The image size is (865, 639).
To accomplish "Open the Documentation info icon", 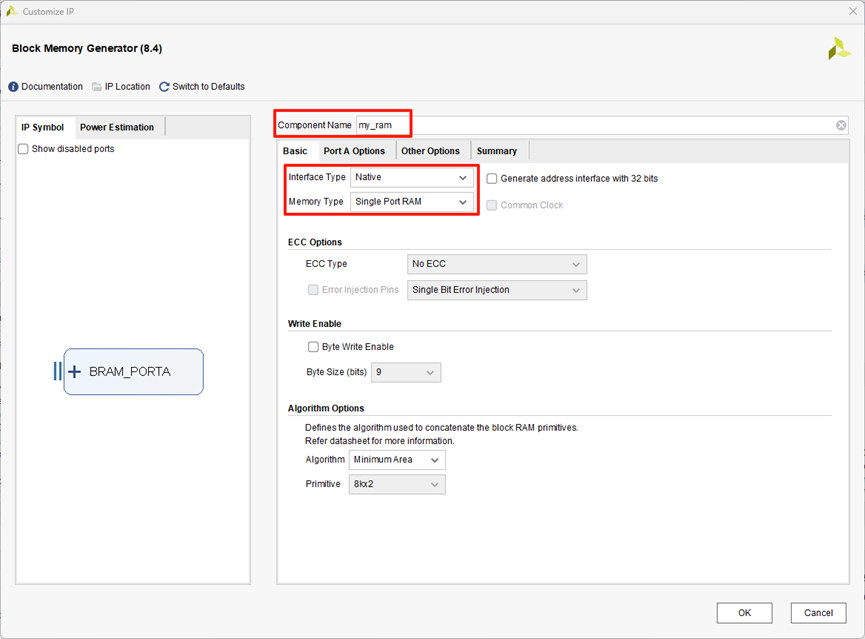I will pos(13,87).
